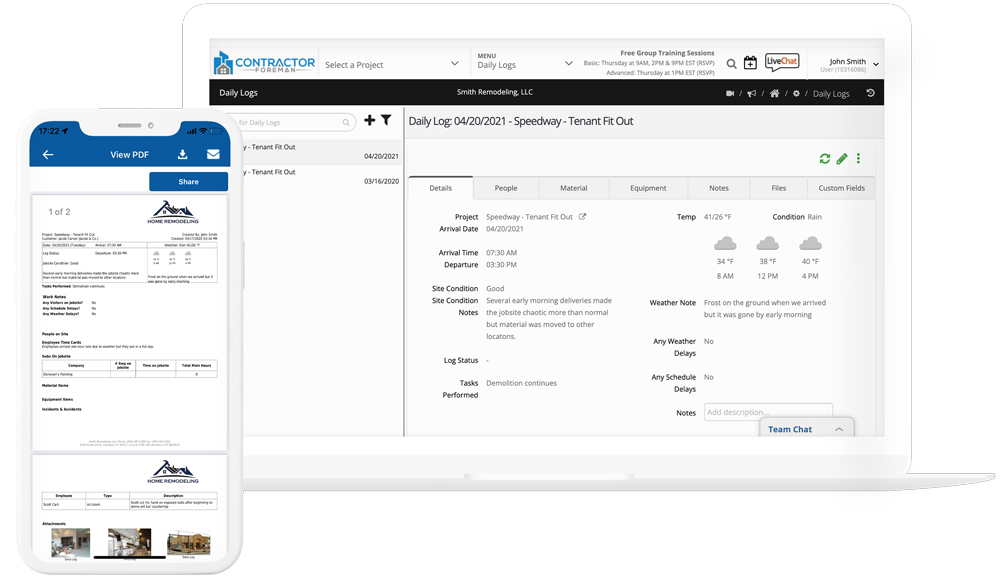Image resolution: width=1000 pixels, height=580 pixels.
Task: Click the home icon in the breadcrumb bar
Action: click(774, 93)
